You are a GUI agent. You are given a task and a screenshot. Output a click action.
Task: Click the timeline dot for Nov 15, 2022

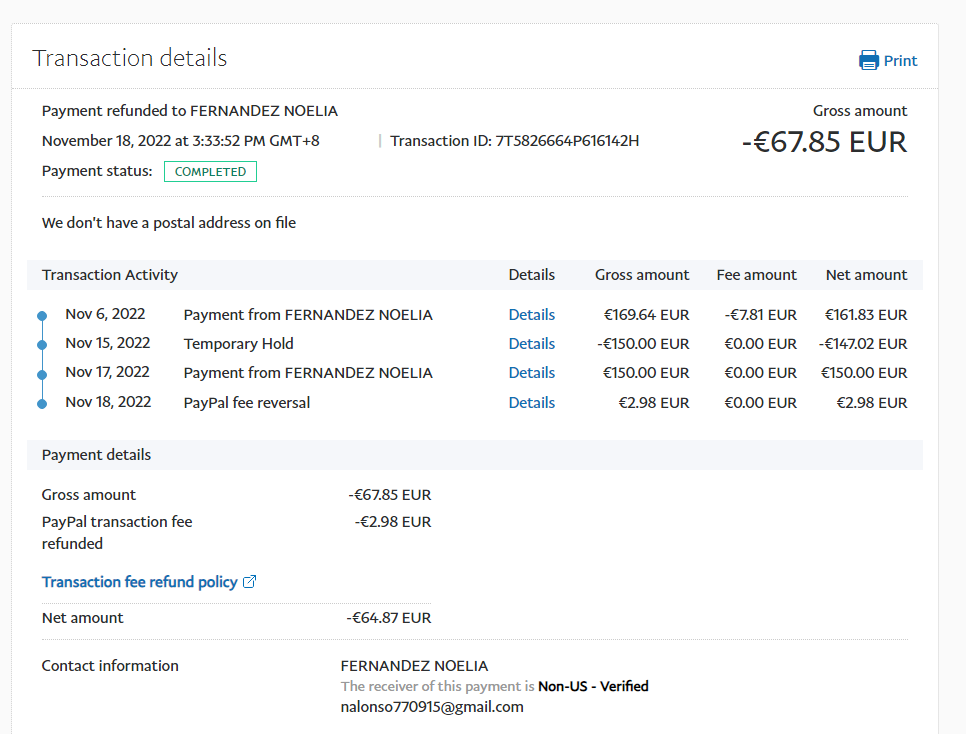pos(41,345)
